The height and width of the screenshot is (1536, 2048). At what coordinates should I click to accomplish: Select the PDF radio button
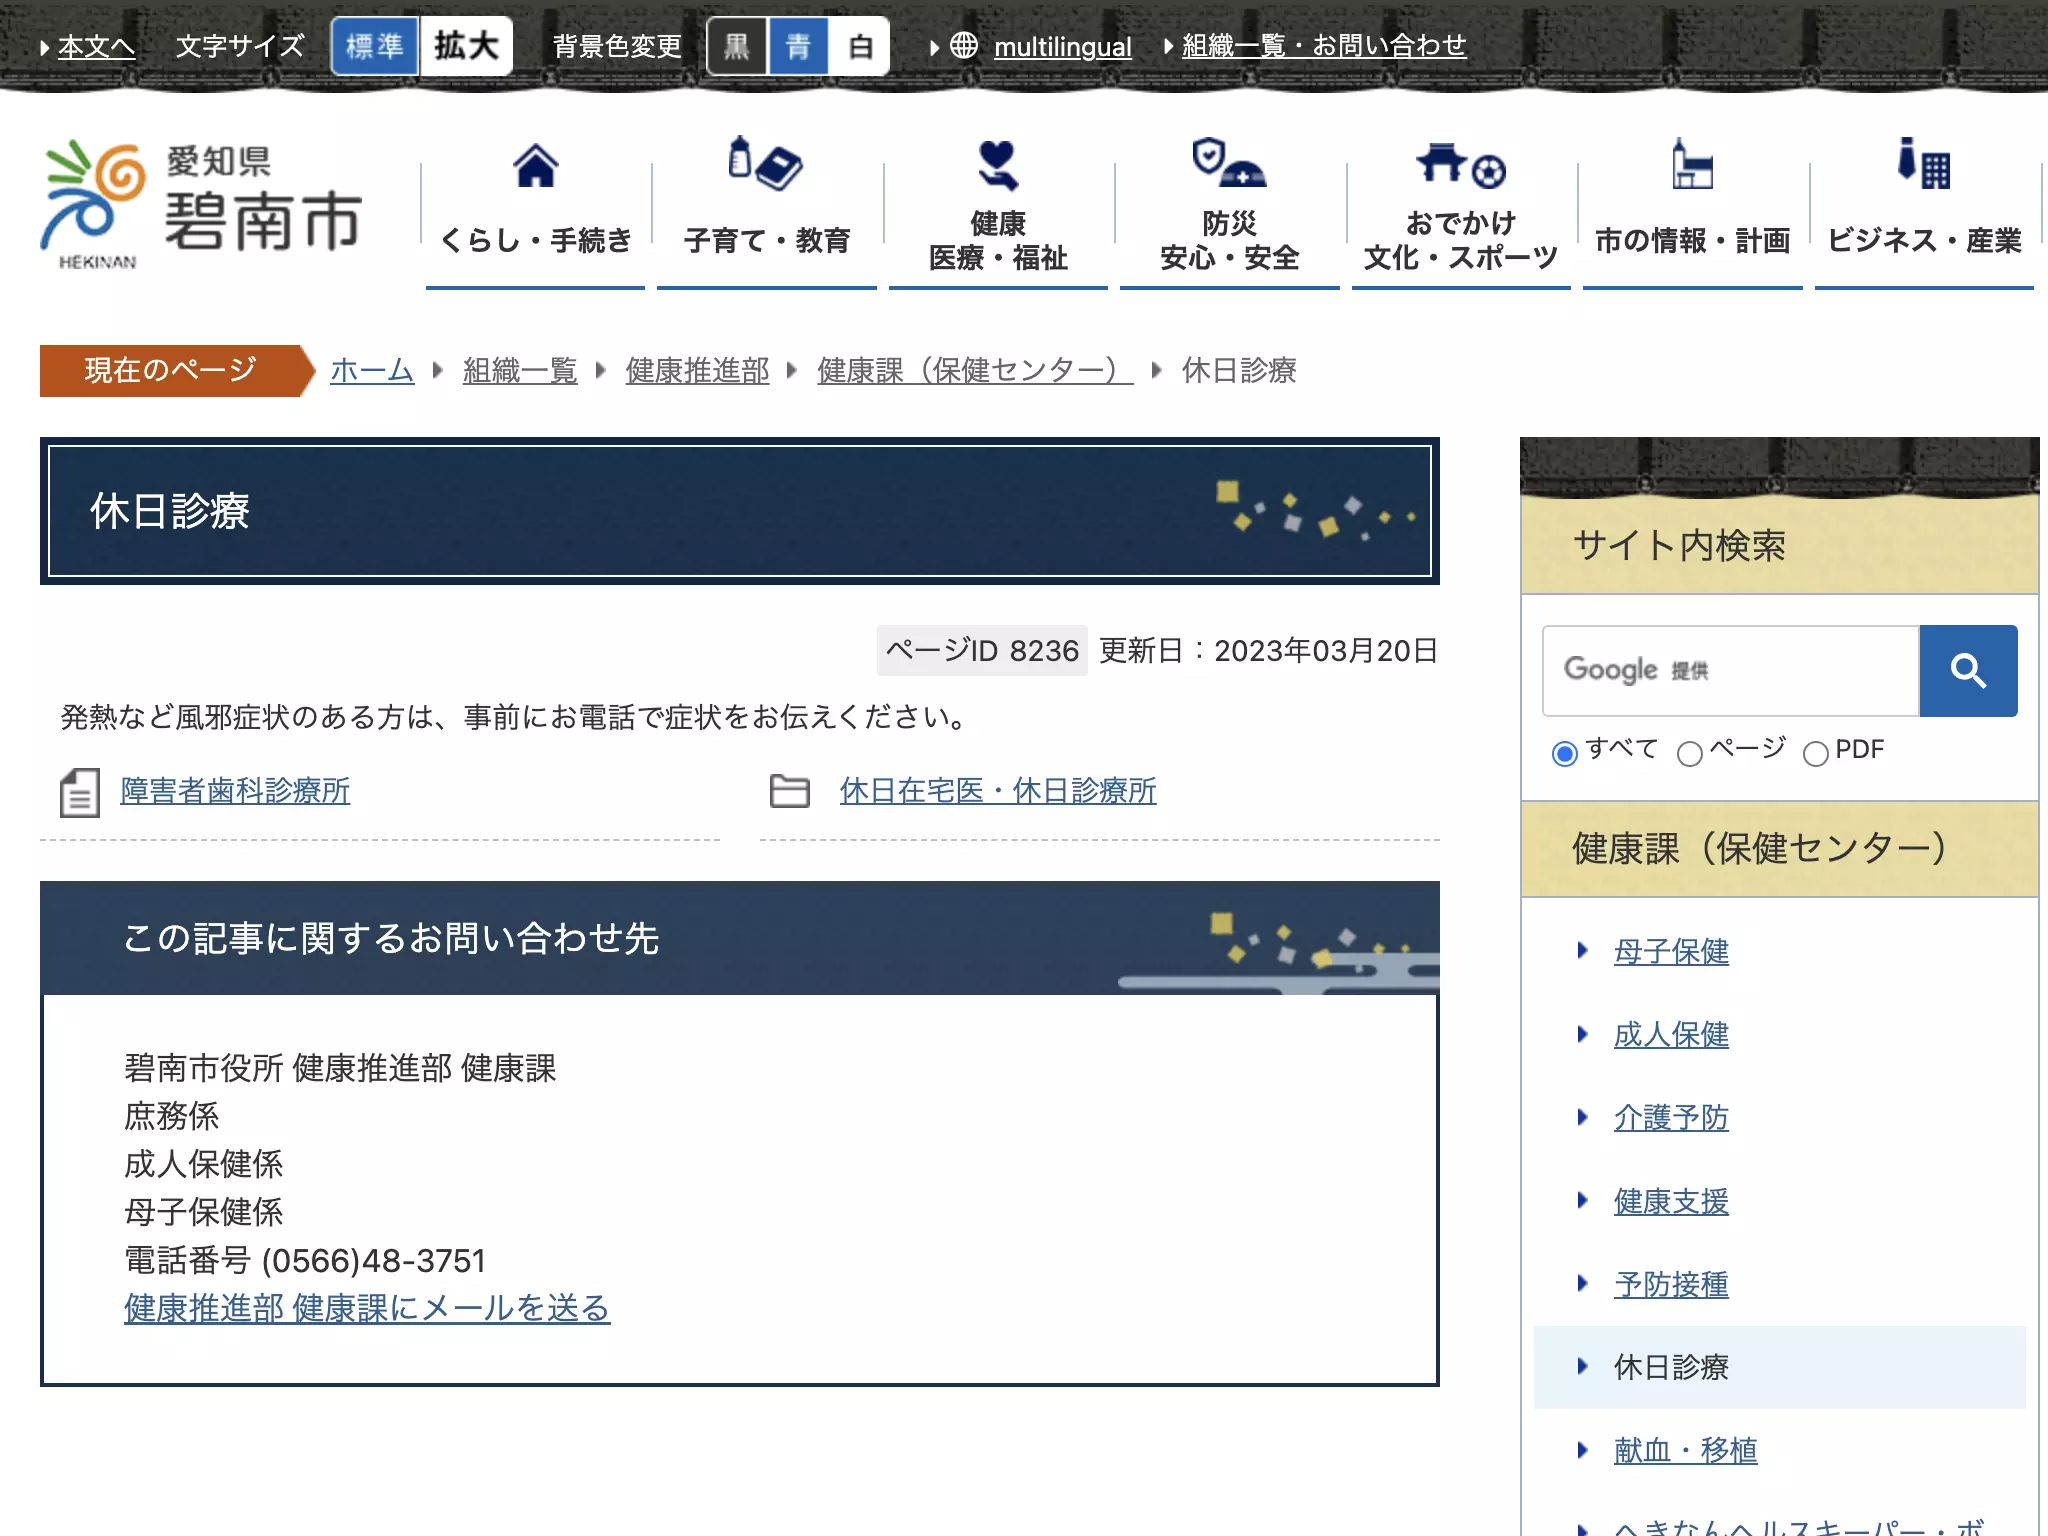1815,753
